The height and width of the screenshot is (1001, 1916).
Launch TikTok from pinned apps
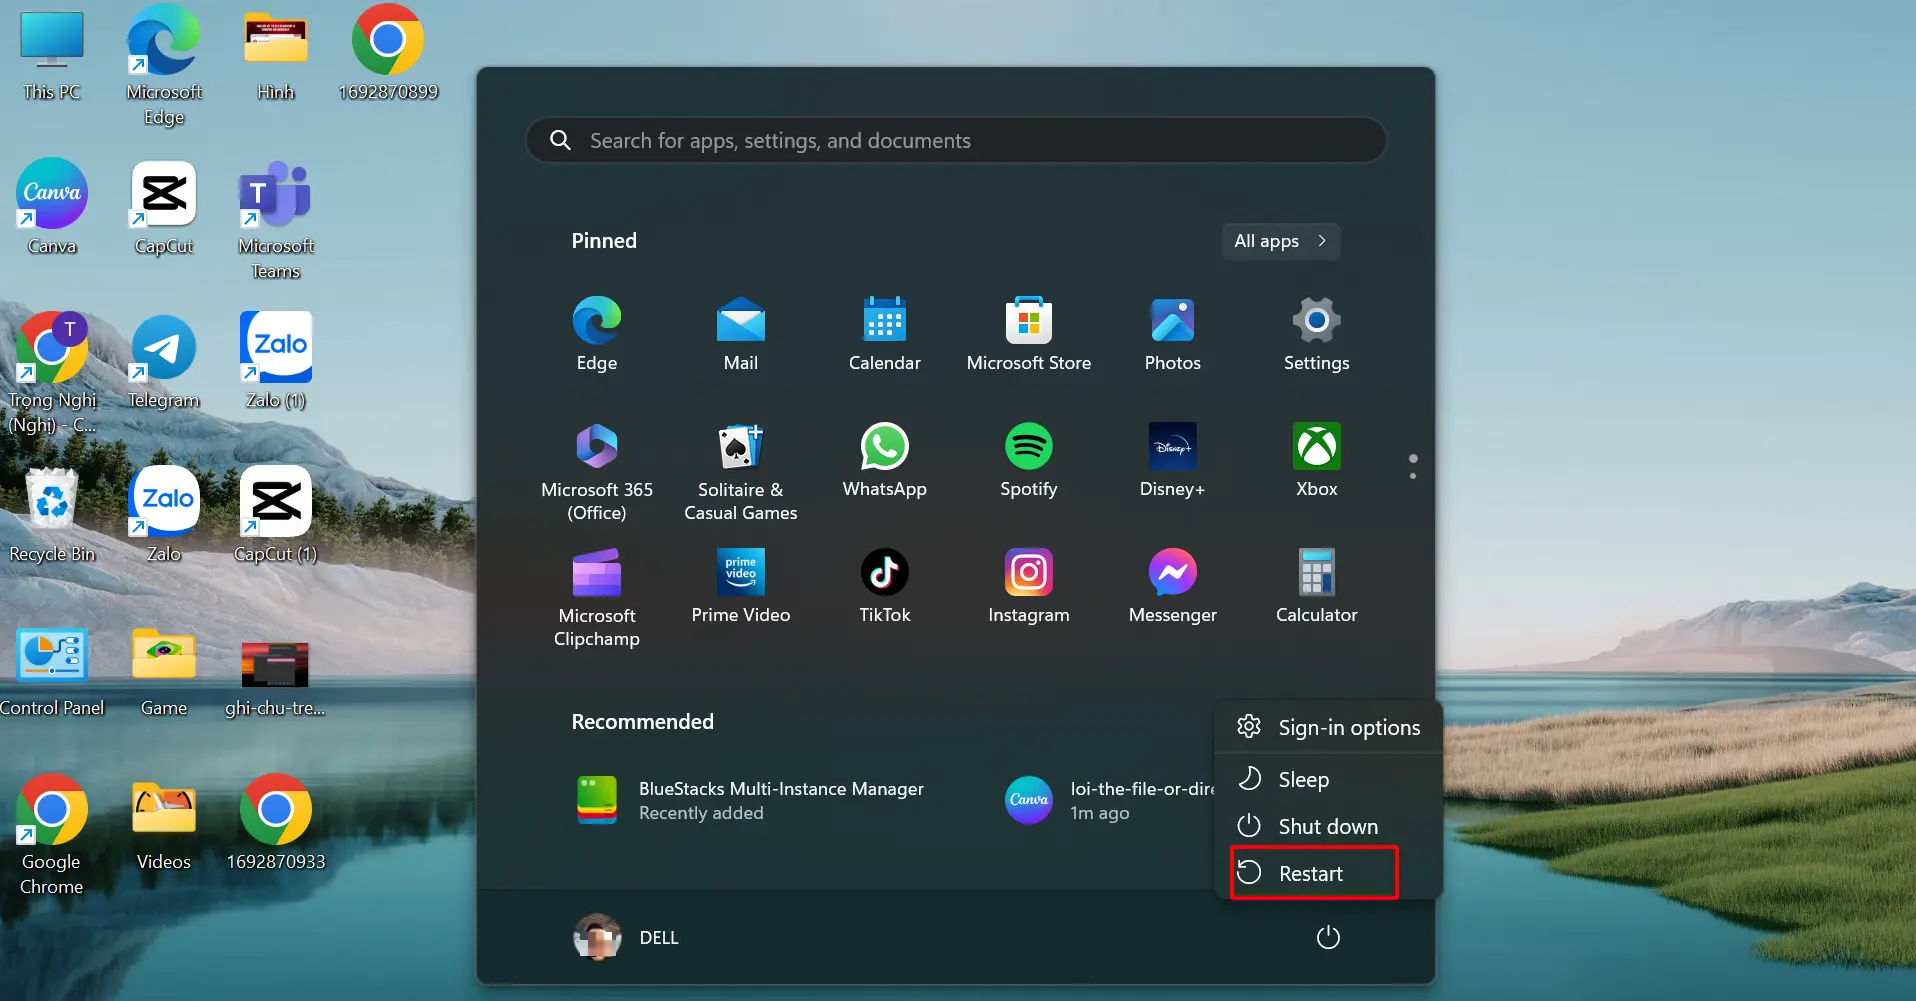pyautogui.click(x=885, y=586)
